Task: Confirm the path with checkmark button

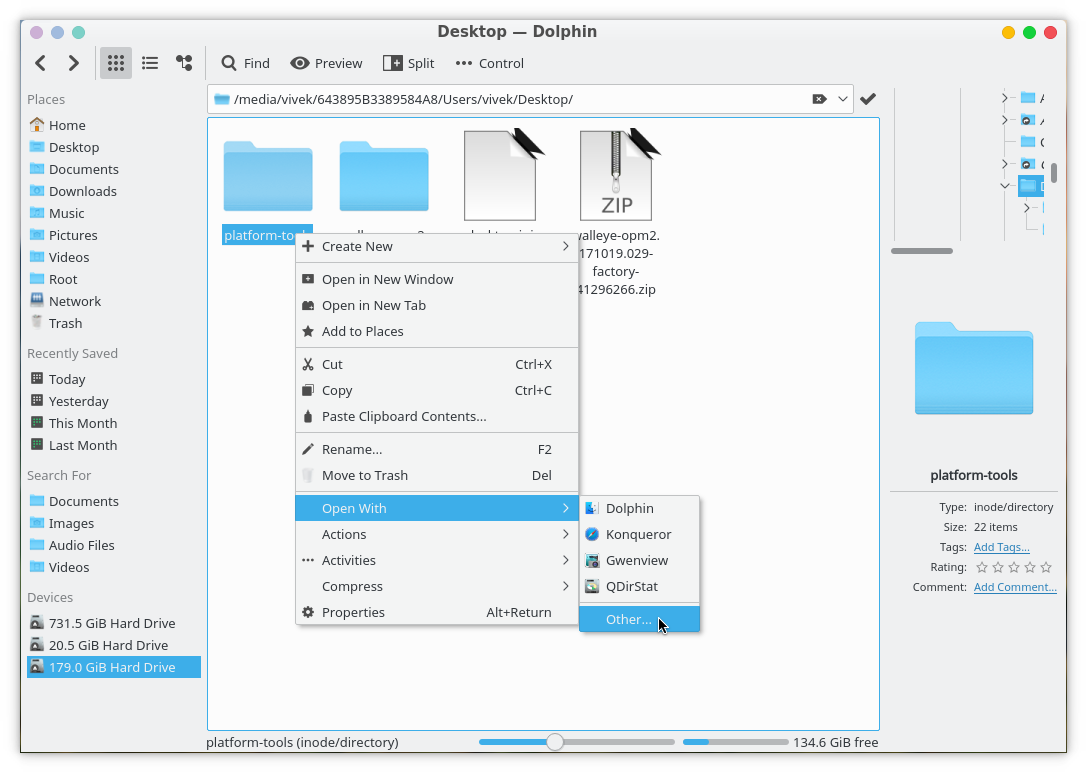Action: 867,99
